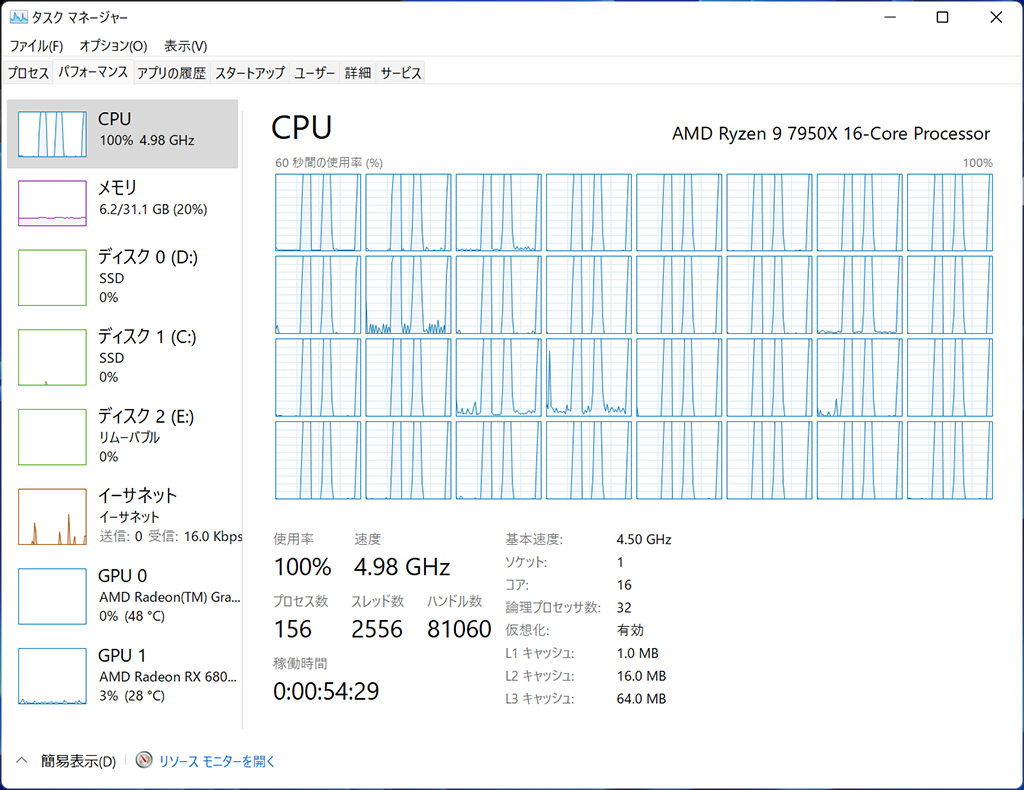Click the uptime value 0:00:54:29
1024x790 pixels.
click(x=326, y=691)
